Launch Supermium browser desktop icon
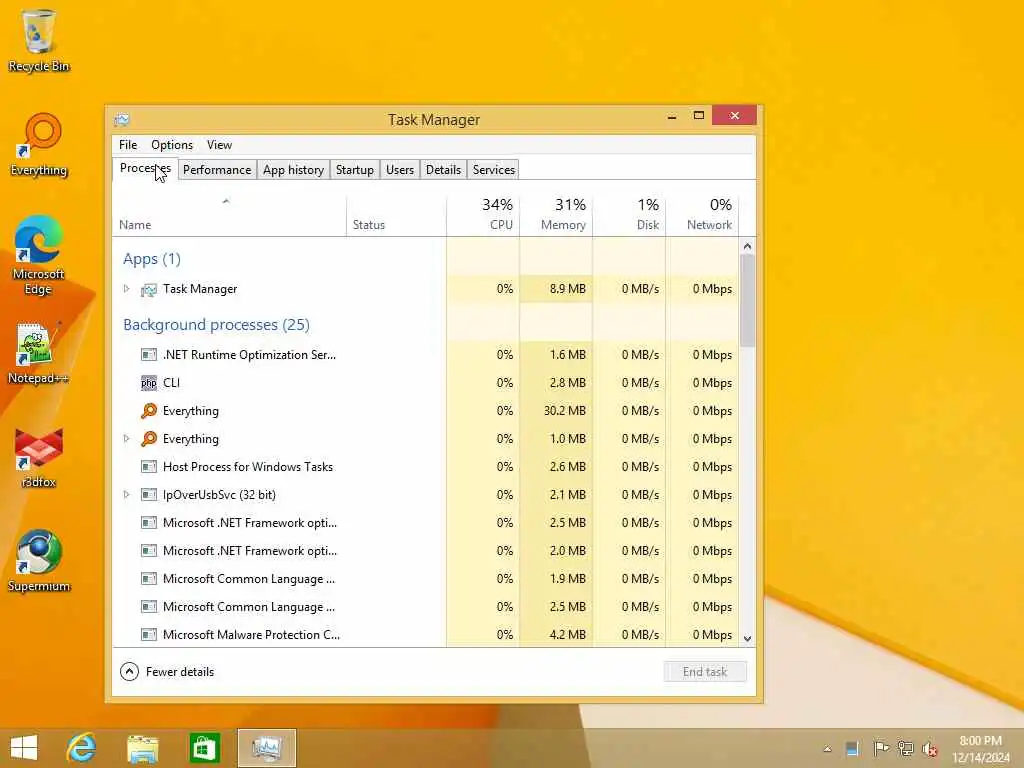This screenshot has height=768, width=1024. point(39,561)
